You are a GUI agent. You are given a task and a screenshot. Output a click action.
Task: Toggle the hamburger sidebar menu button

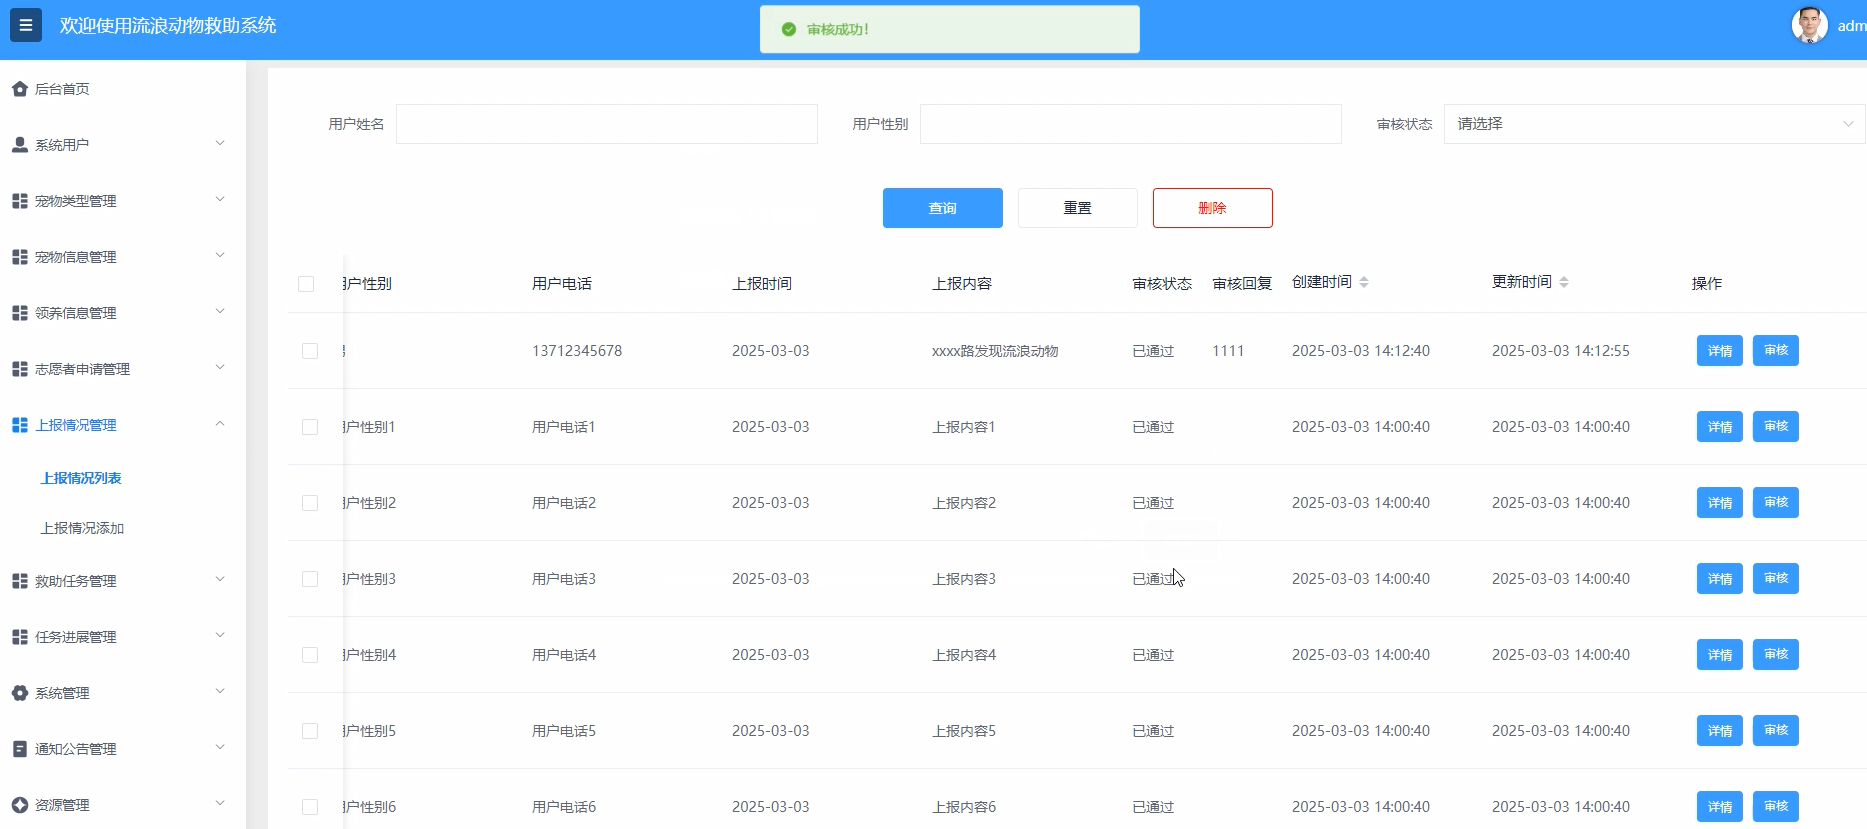tap(26, 25)
